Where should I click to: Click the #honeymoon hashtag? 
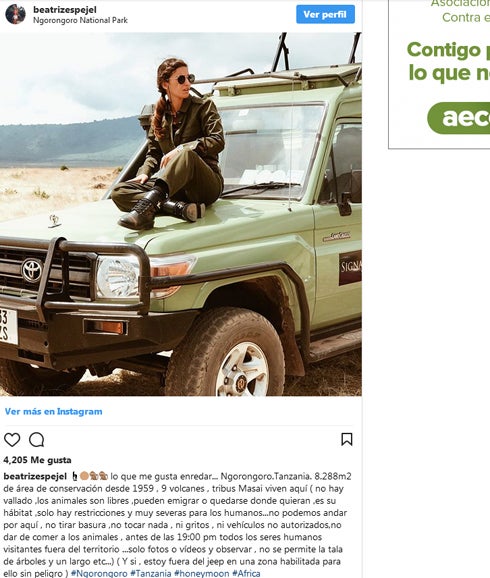[x=201, y=573]
